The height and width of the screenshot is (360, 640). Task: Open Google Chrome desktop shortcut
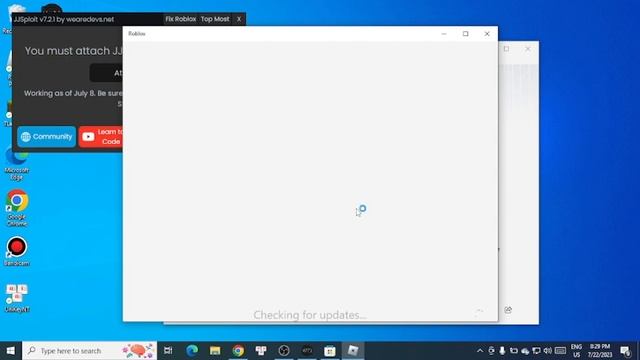(x=17, y=207)
